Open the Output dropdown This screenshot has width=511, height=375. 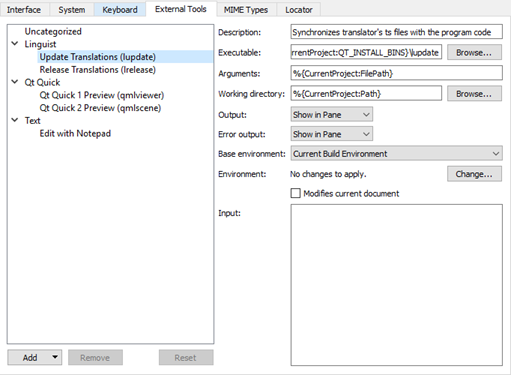tap(332, 114)
